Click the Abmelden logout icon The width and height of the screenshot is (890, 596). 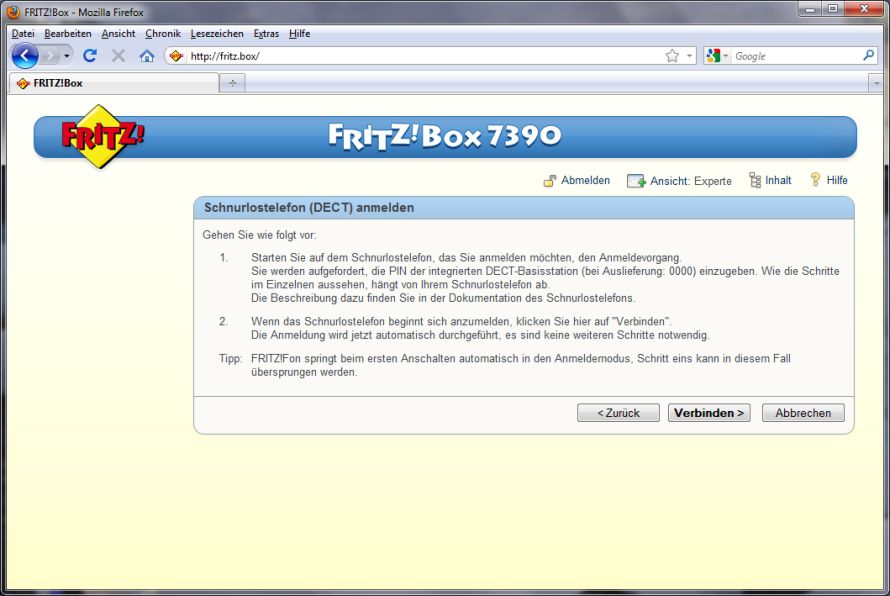tap(549, 181)
